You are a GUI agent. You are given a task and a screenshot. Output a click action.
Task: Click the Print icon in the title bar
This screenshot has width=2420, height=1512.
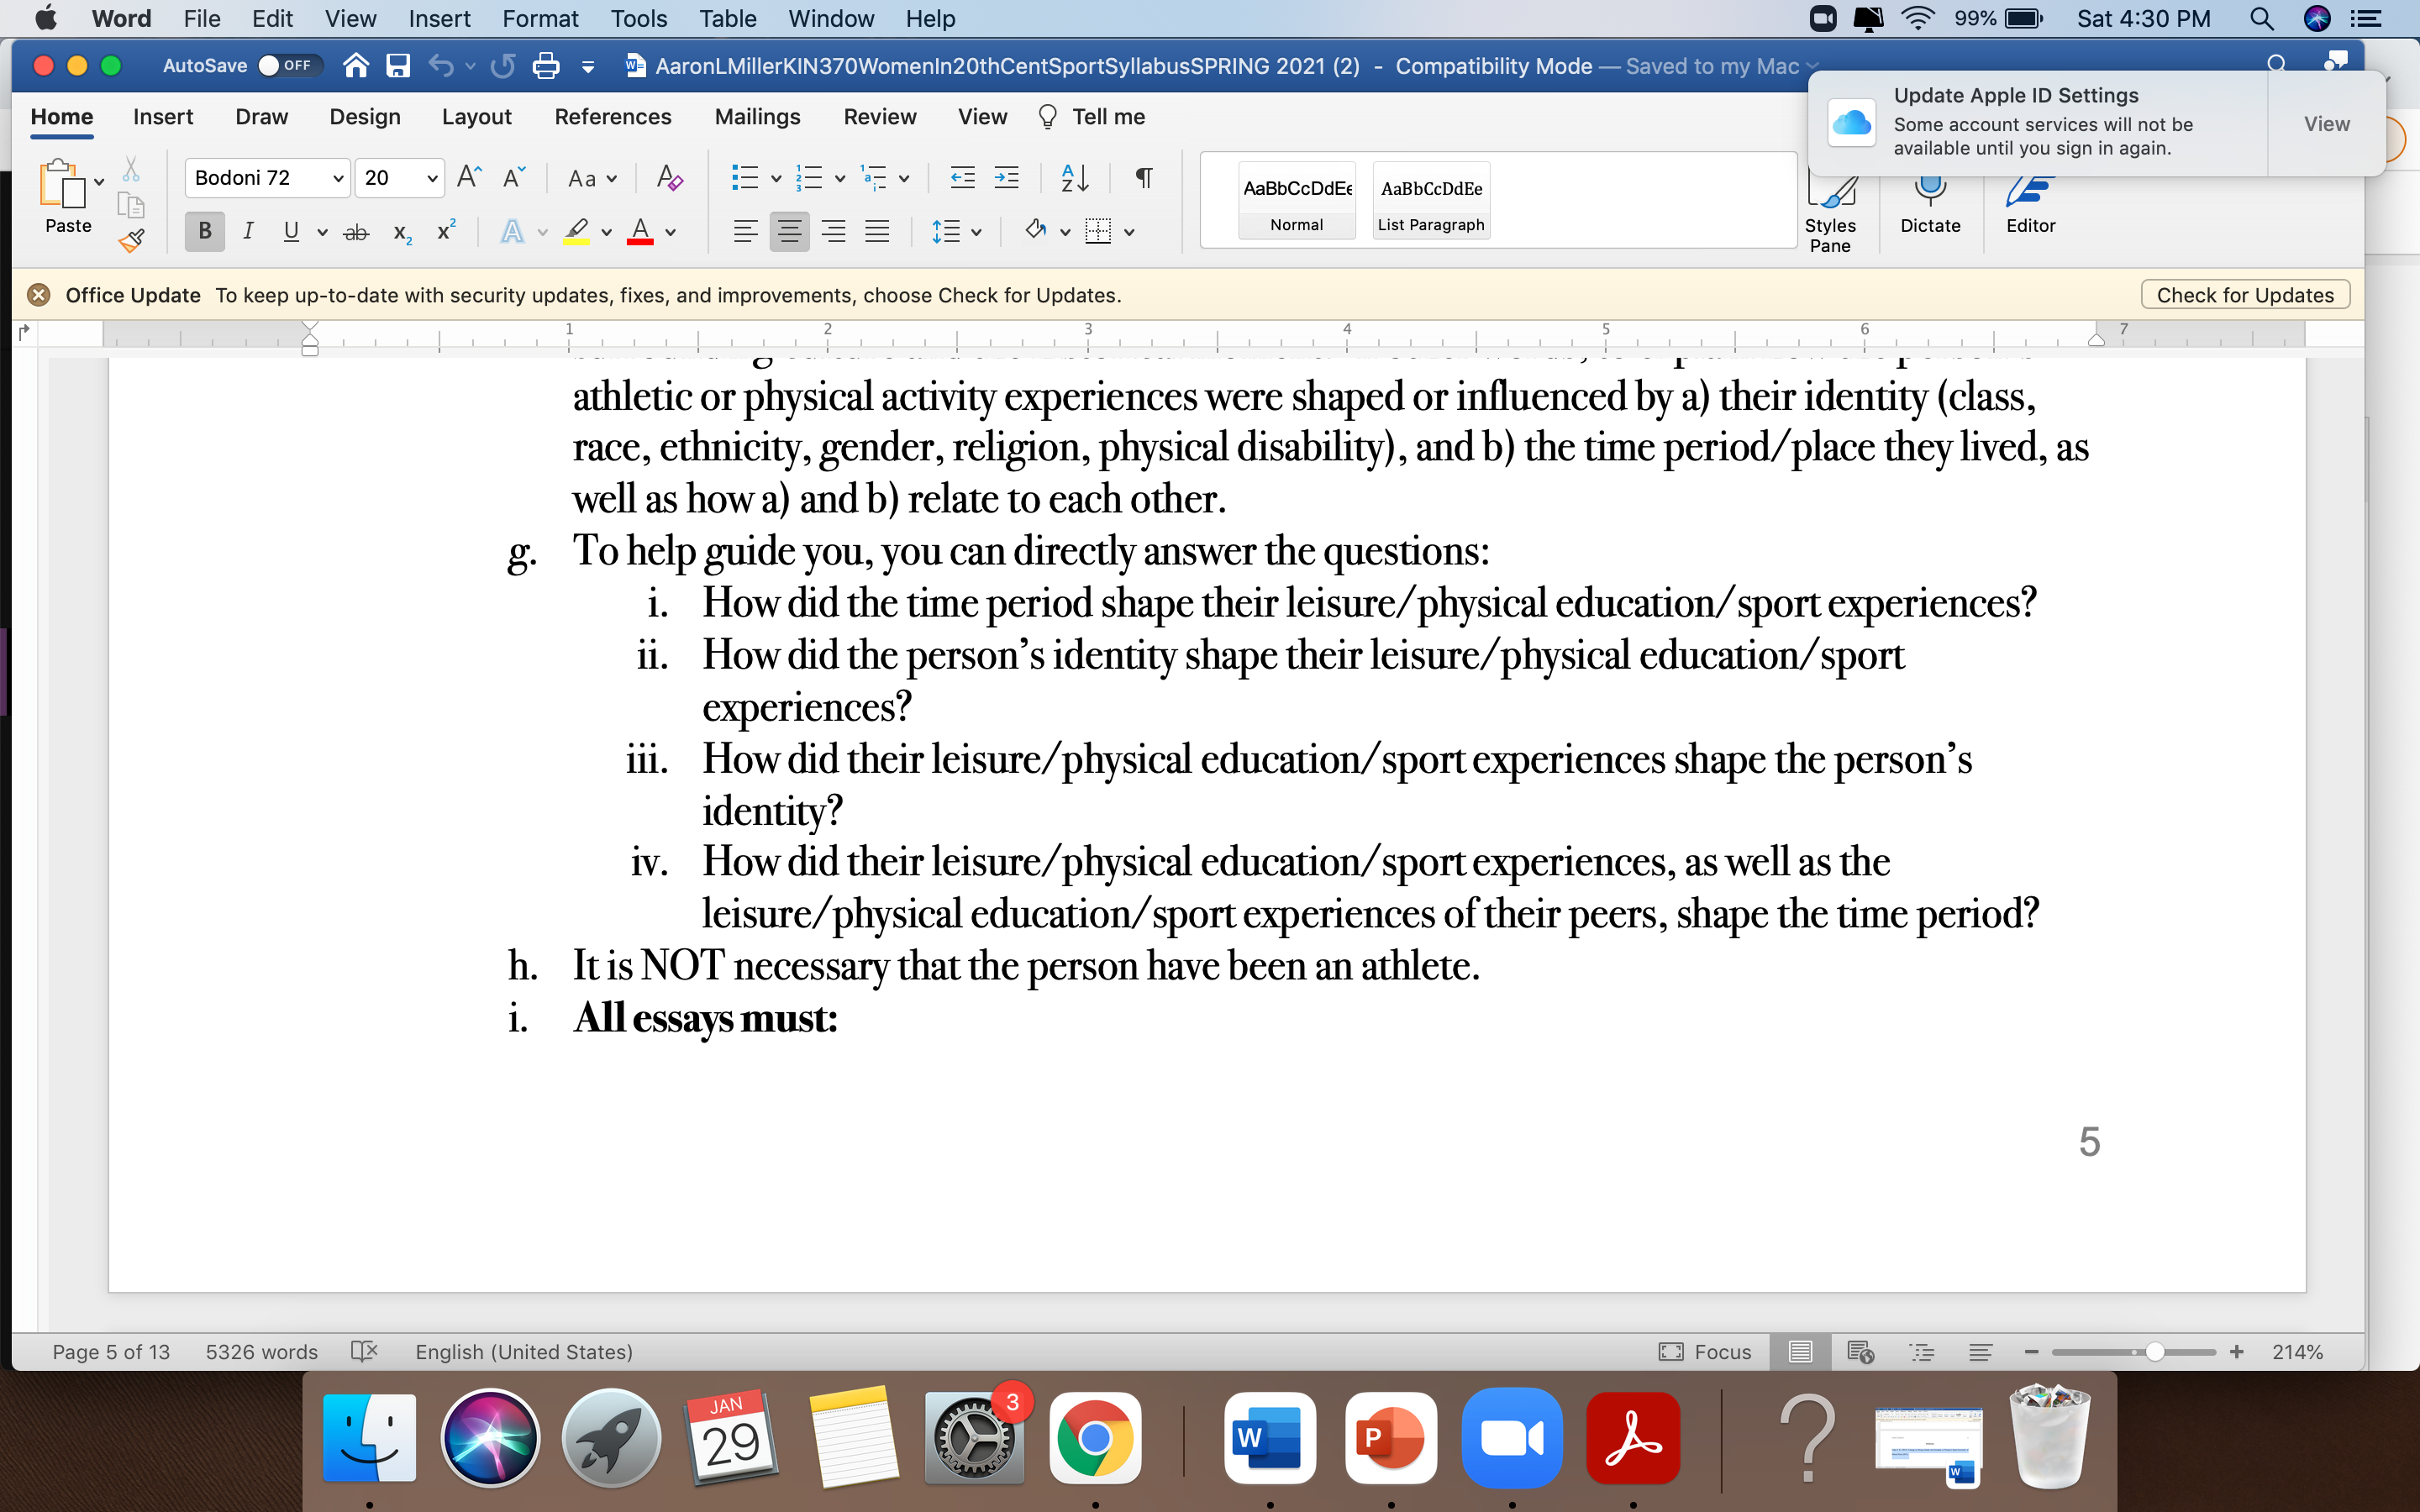[x=546, y=66]
